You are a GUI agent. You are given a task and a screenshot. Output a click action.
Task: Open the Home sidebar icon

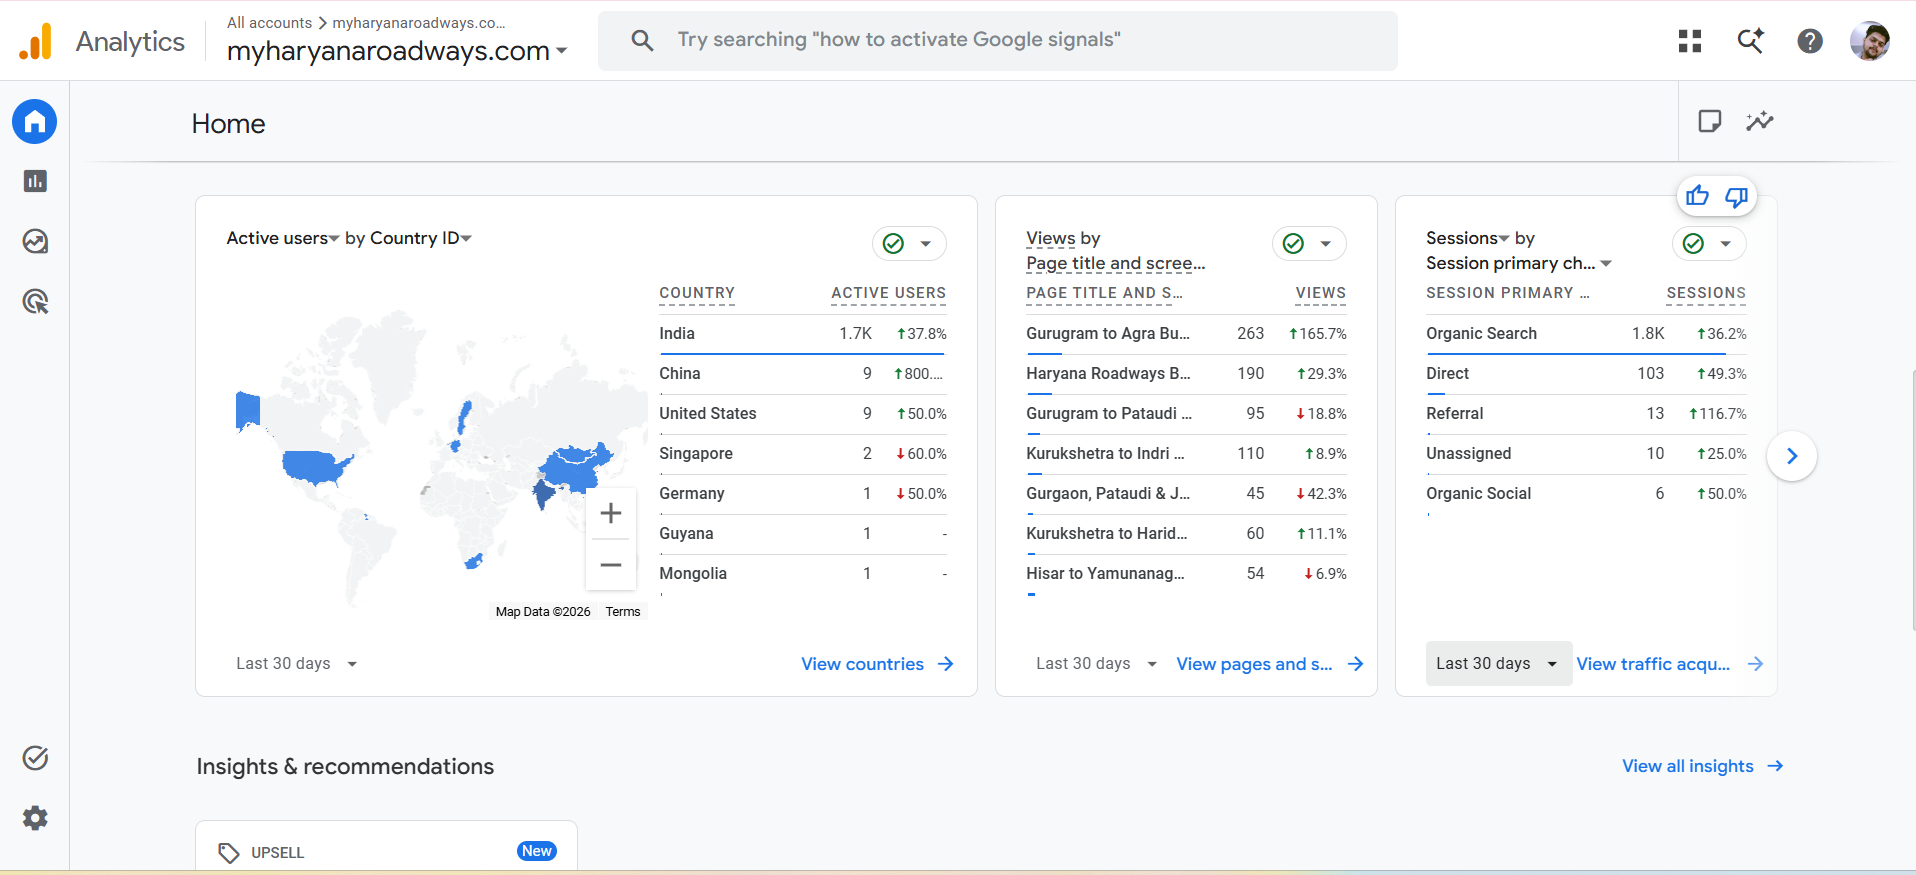coord(35,122)
